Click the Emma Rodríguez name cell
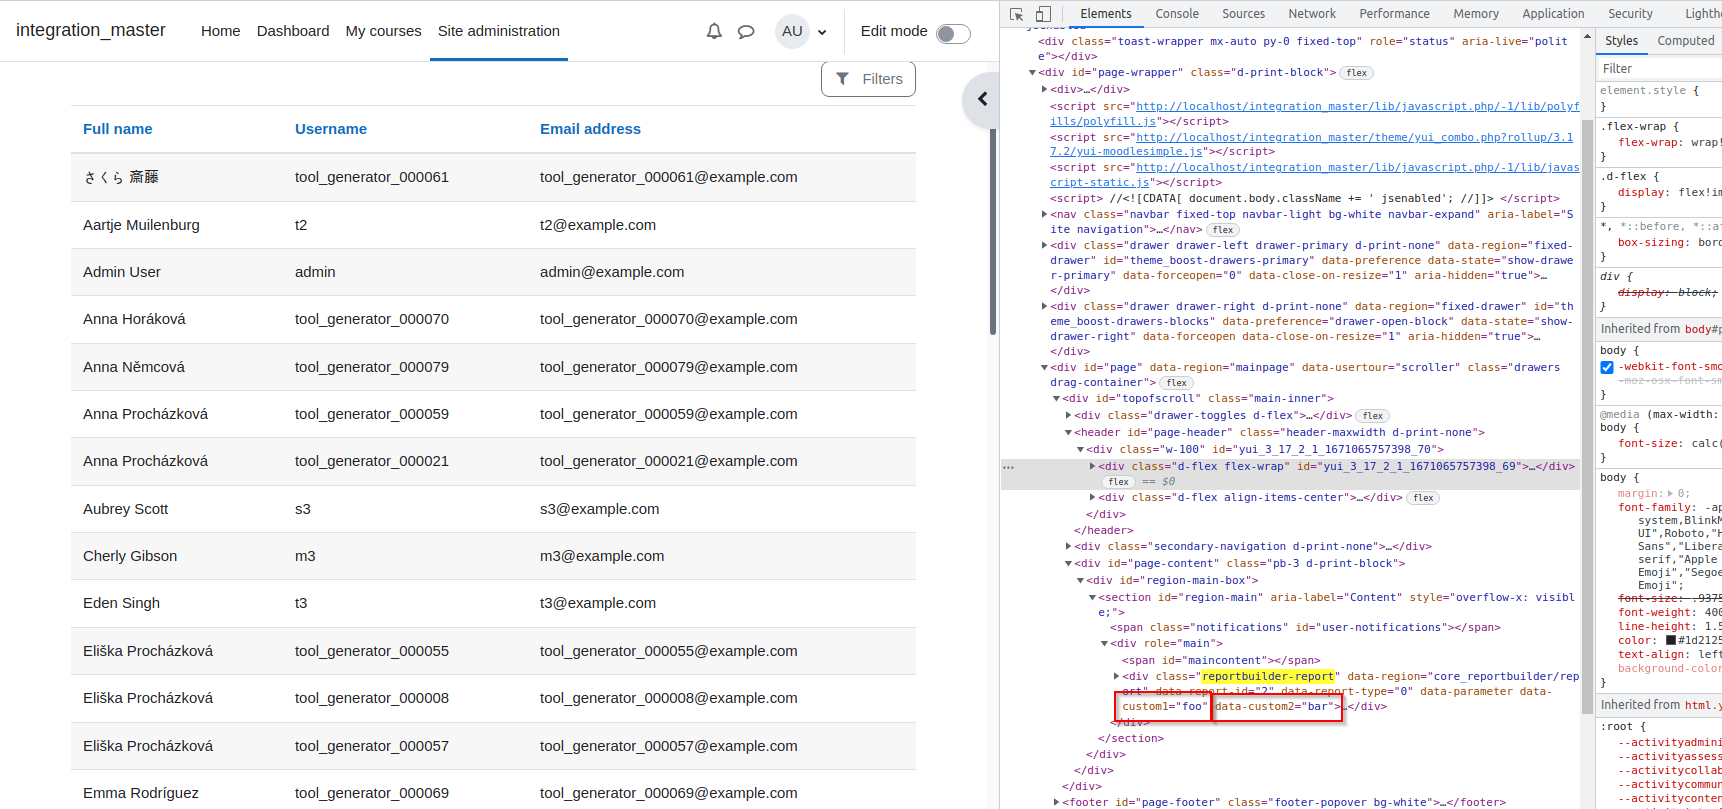The width and height of the screenshot is (1722, 809). click(x=141, y=793)
